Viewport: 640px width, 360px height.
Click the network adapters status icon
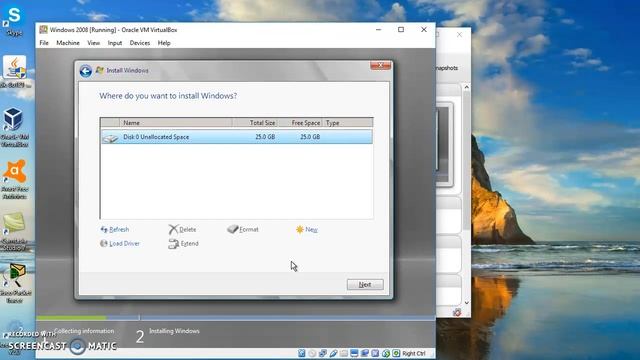coord(323,353)
